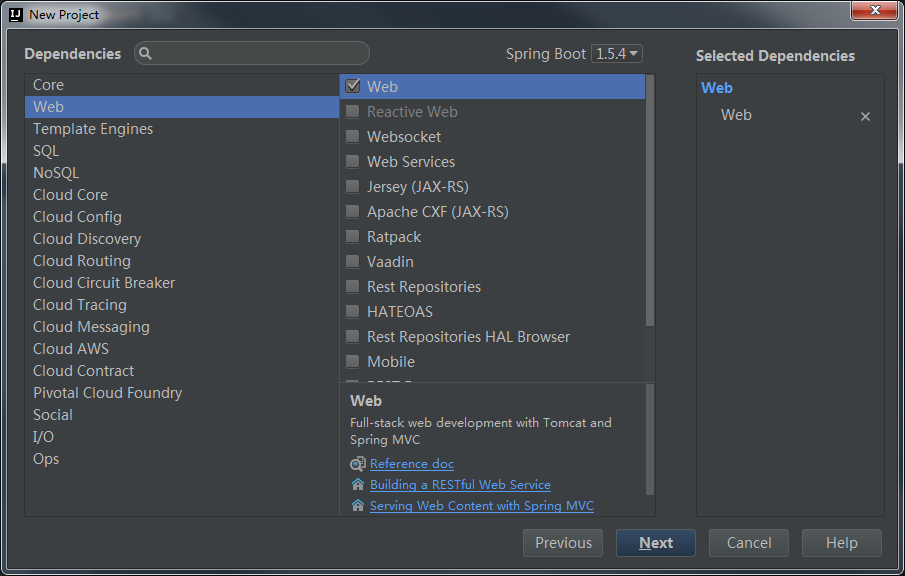Uncheck the Web dependency checkbox
Image resolution: width=905 pixels, height=576 pixels.
coord(353,86)
